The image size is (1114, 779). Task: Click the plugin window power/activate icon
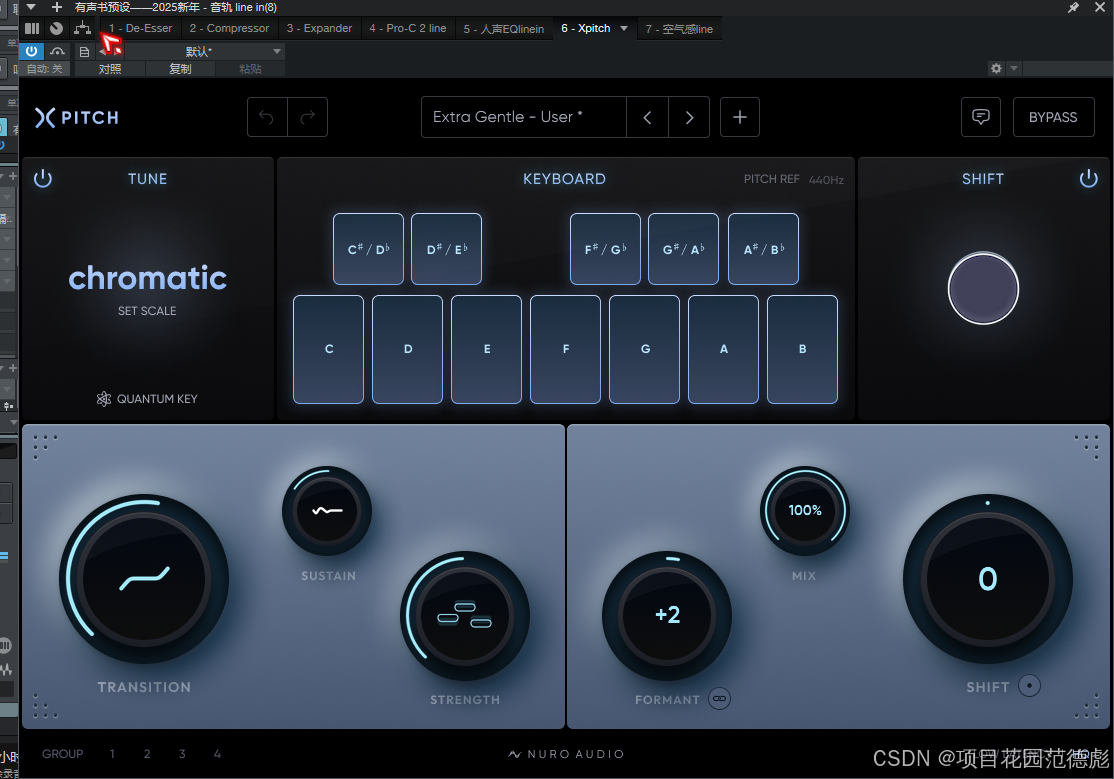[x=31, y=51]
